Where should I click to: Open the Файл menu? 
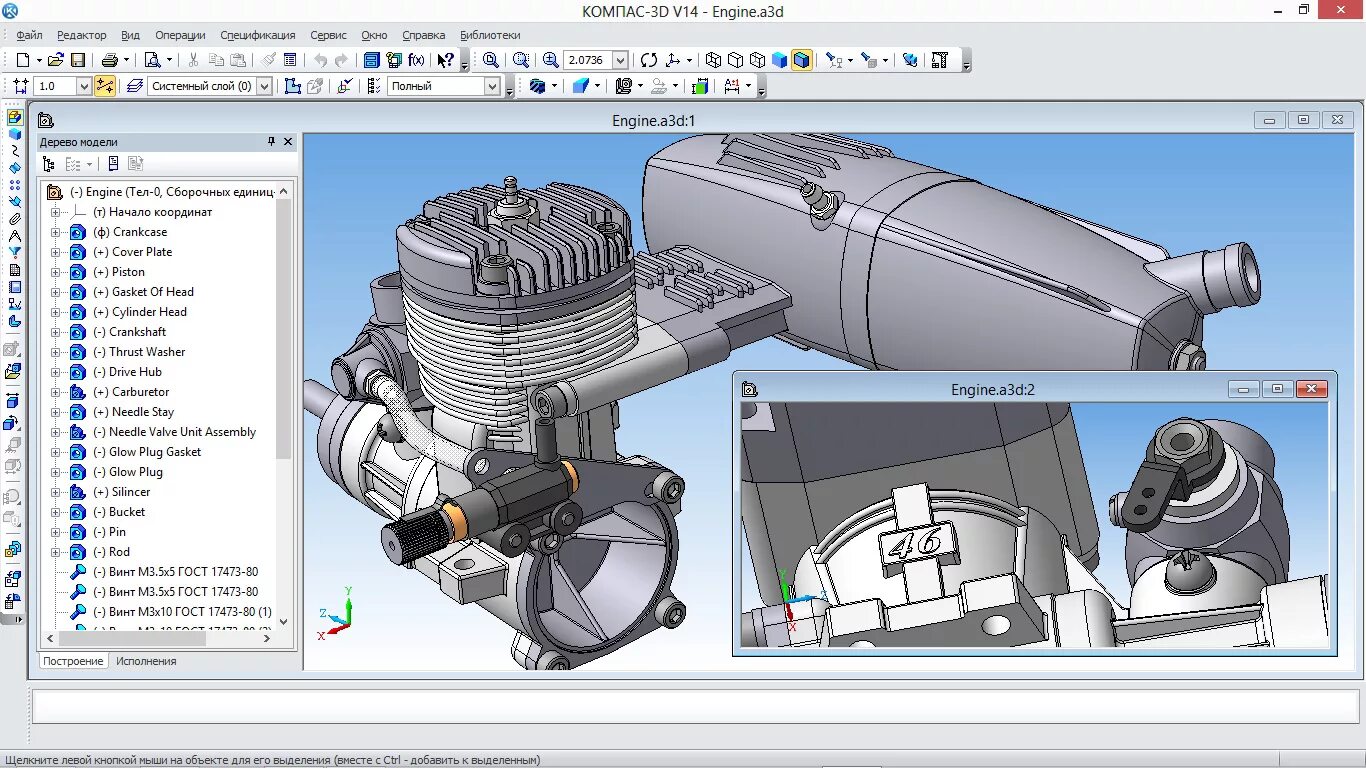click(x=29, y=35)
